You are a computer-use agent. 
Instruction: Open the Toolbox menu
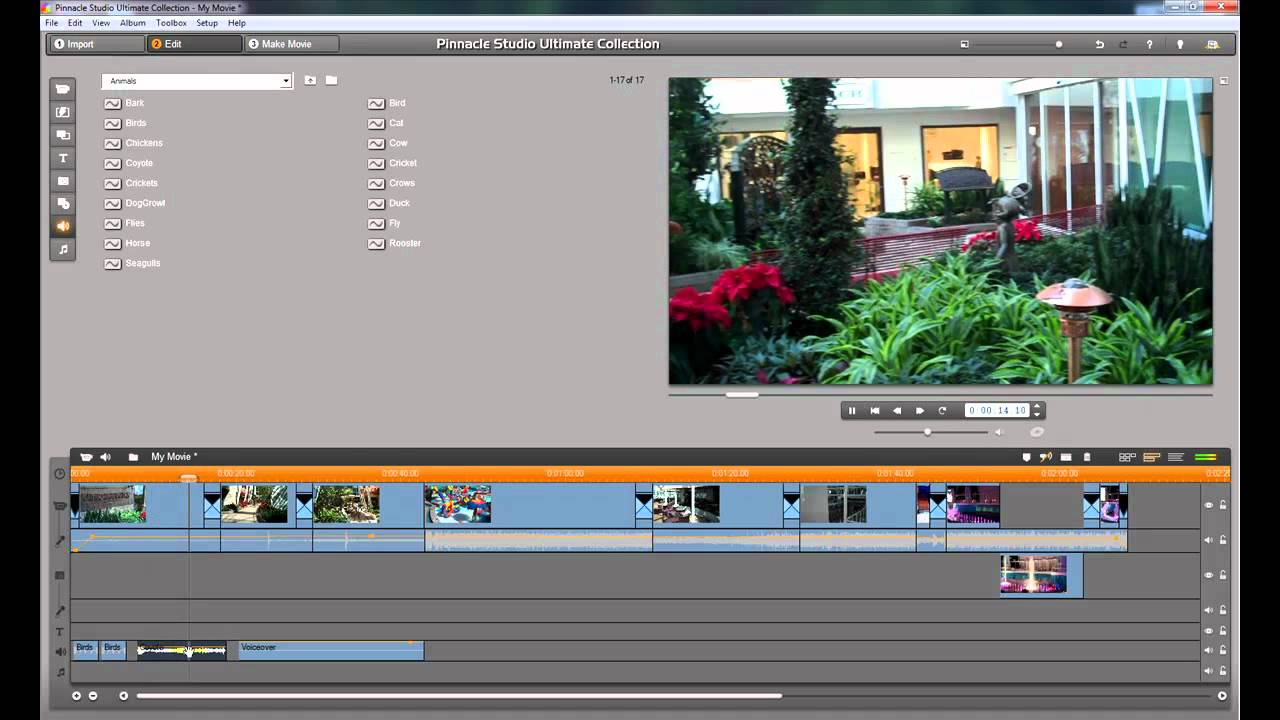tap(171, 22)
